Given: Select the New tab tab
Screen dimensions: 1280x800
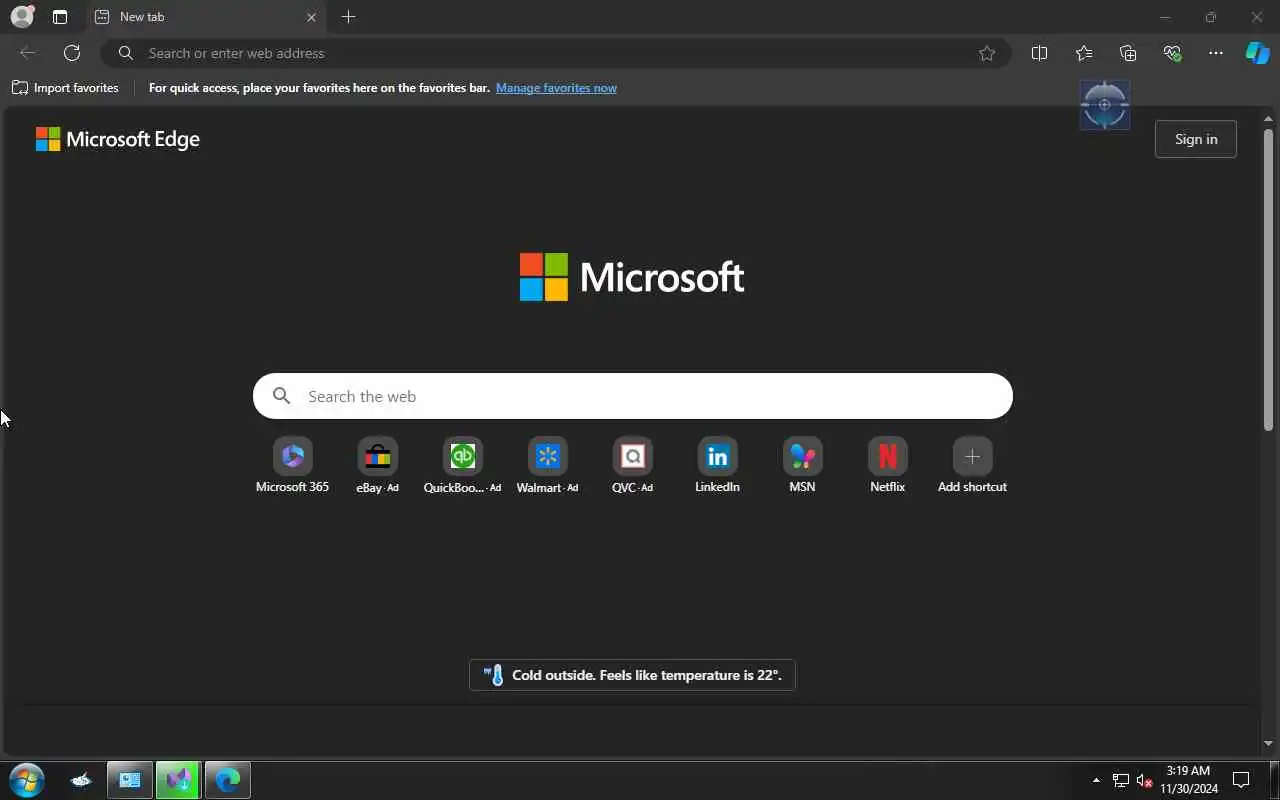Looking at the screenshot, I should click(x=205, y=17).
